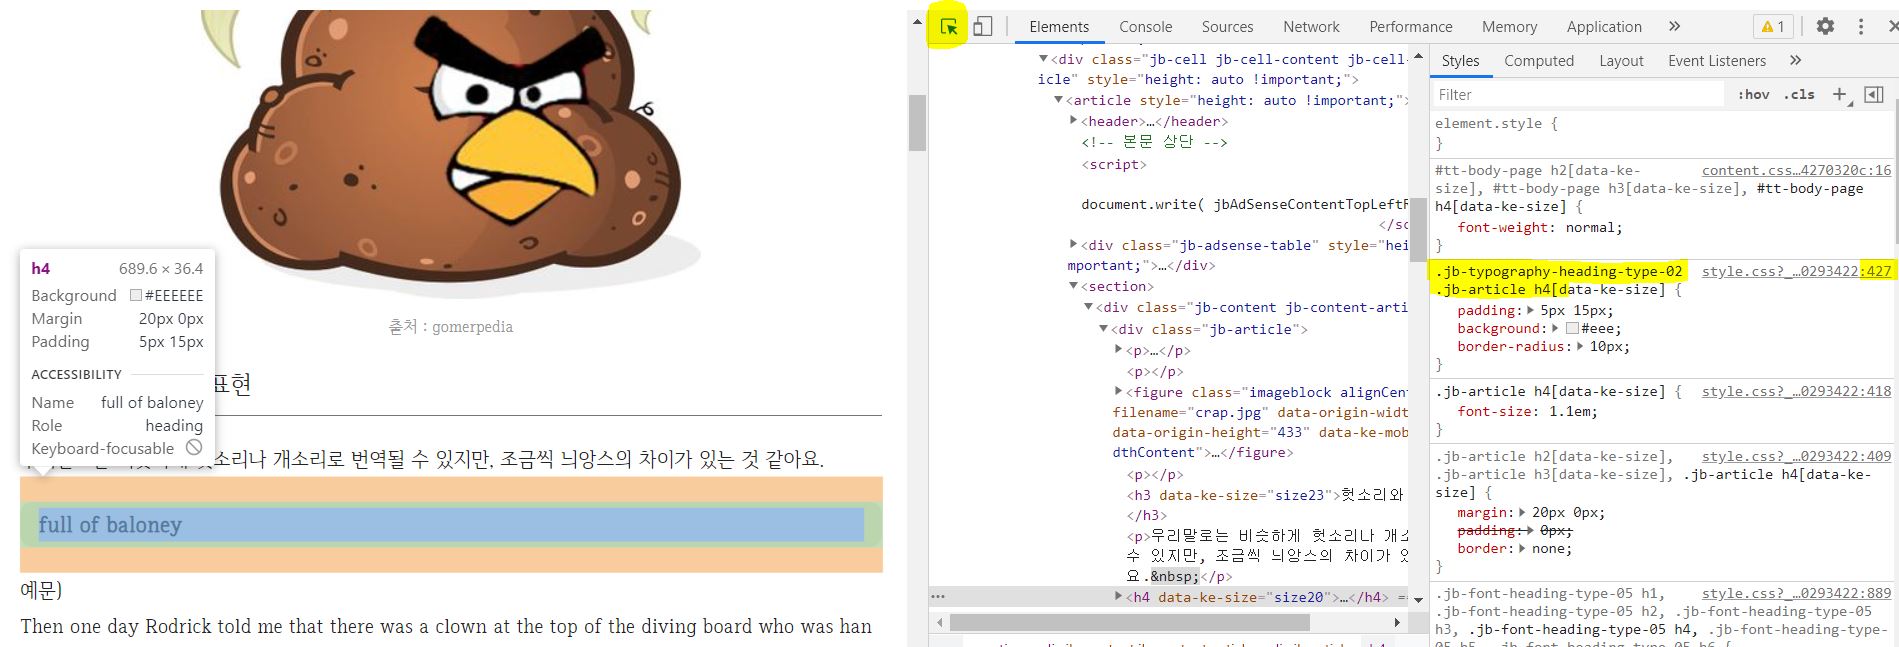Toggle the computed styles sidebar icon

1874,94
